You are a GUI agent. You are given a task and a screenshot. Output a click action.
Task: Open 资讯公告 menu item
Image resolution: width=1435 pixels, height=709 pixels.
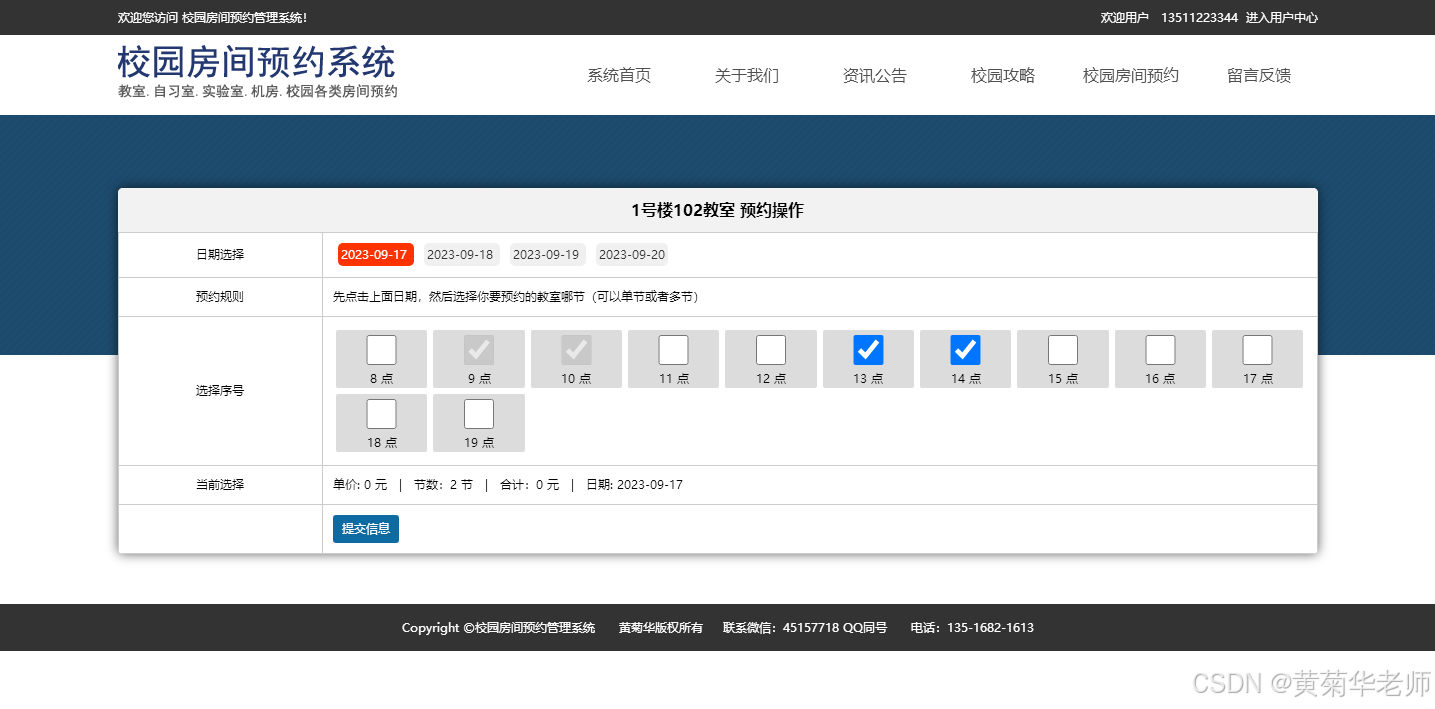[x=875, y=76]
